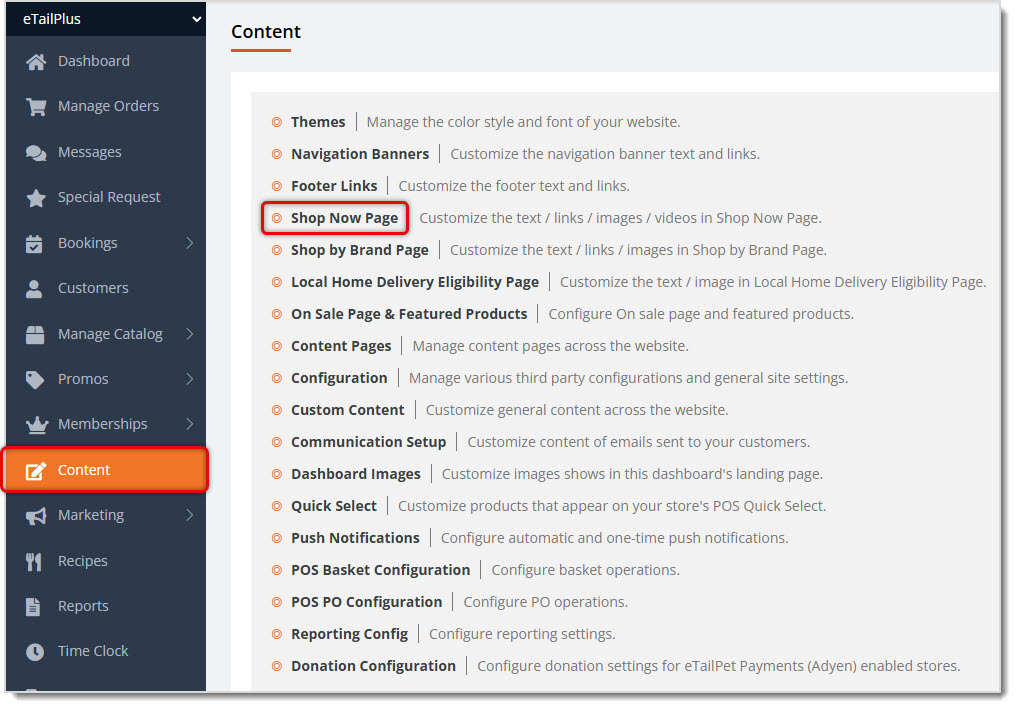The height and width of the screenshot is (708, 1016).
Task: Click the bullet icon beside Push Notifications
Action: coord(277,538)
